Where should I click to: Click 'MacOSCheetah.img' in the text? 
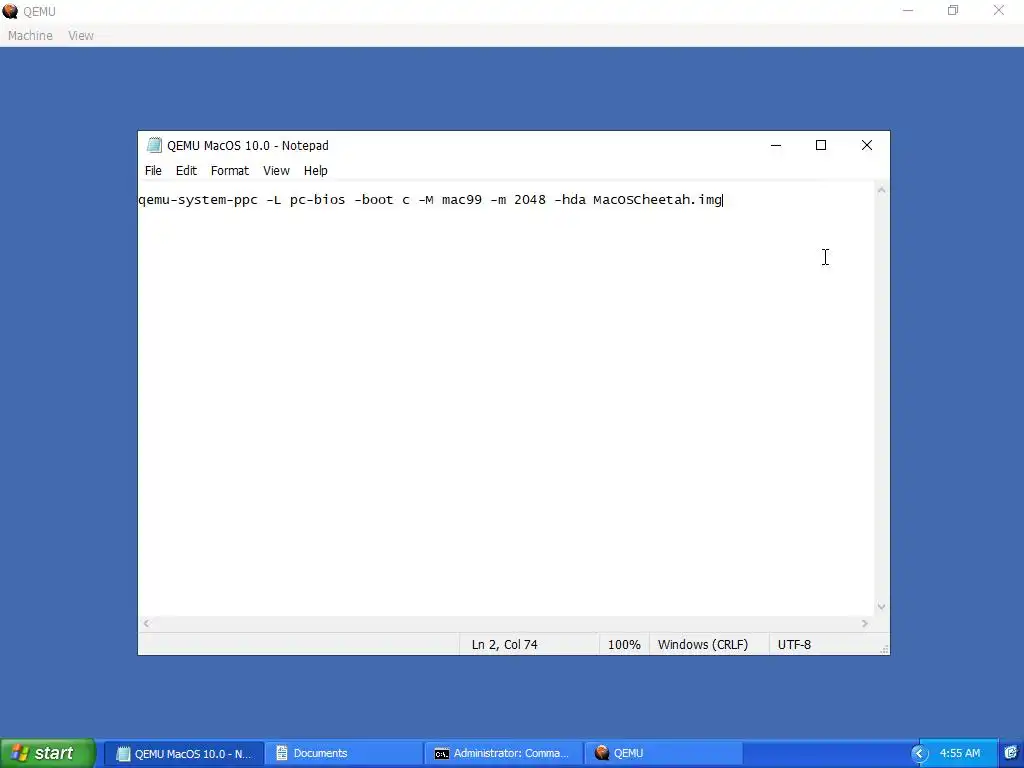[x=657, y=200]
